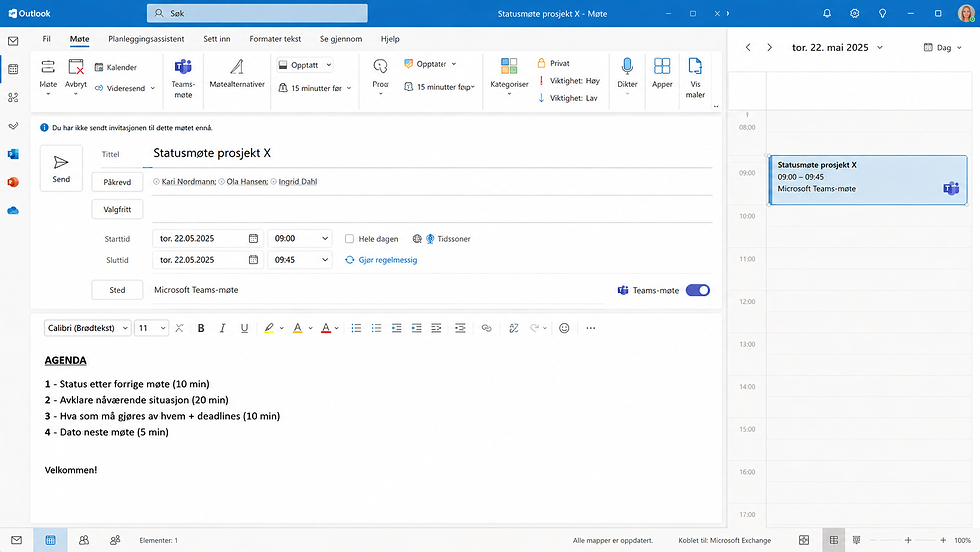Open the Hjelp tab
Viewport: 980px width, 552px height.
click(390, 39)
